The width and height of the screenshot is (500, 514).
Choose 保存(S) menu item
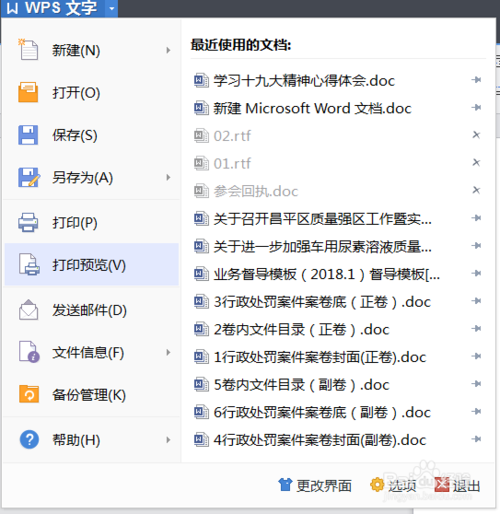(x=92, y=135)
